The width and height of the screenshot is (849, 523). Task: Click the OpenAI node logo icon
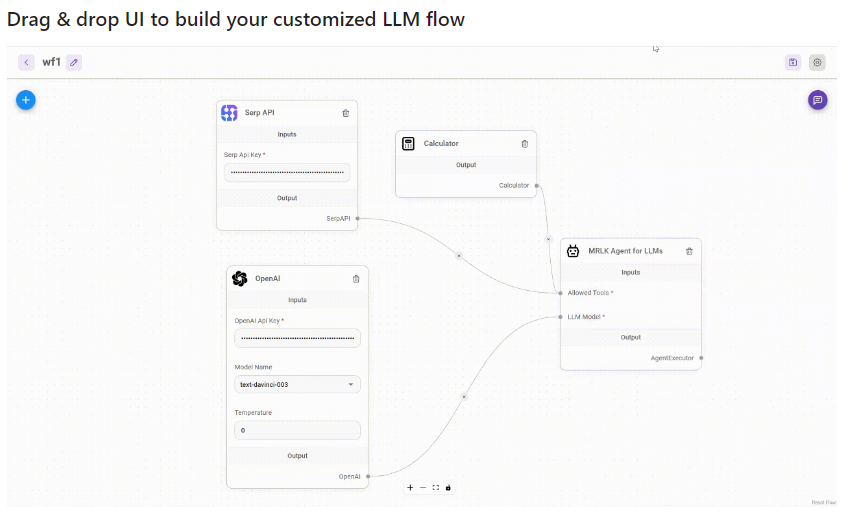pyautogui.click(x=239, y=278)
